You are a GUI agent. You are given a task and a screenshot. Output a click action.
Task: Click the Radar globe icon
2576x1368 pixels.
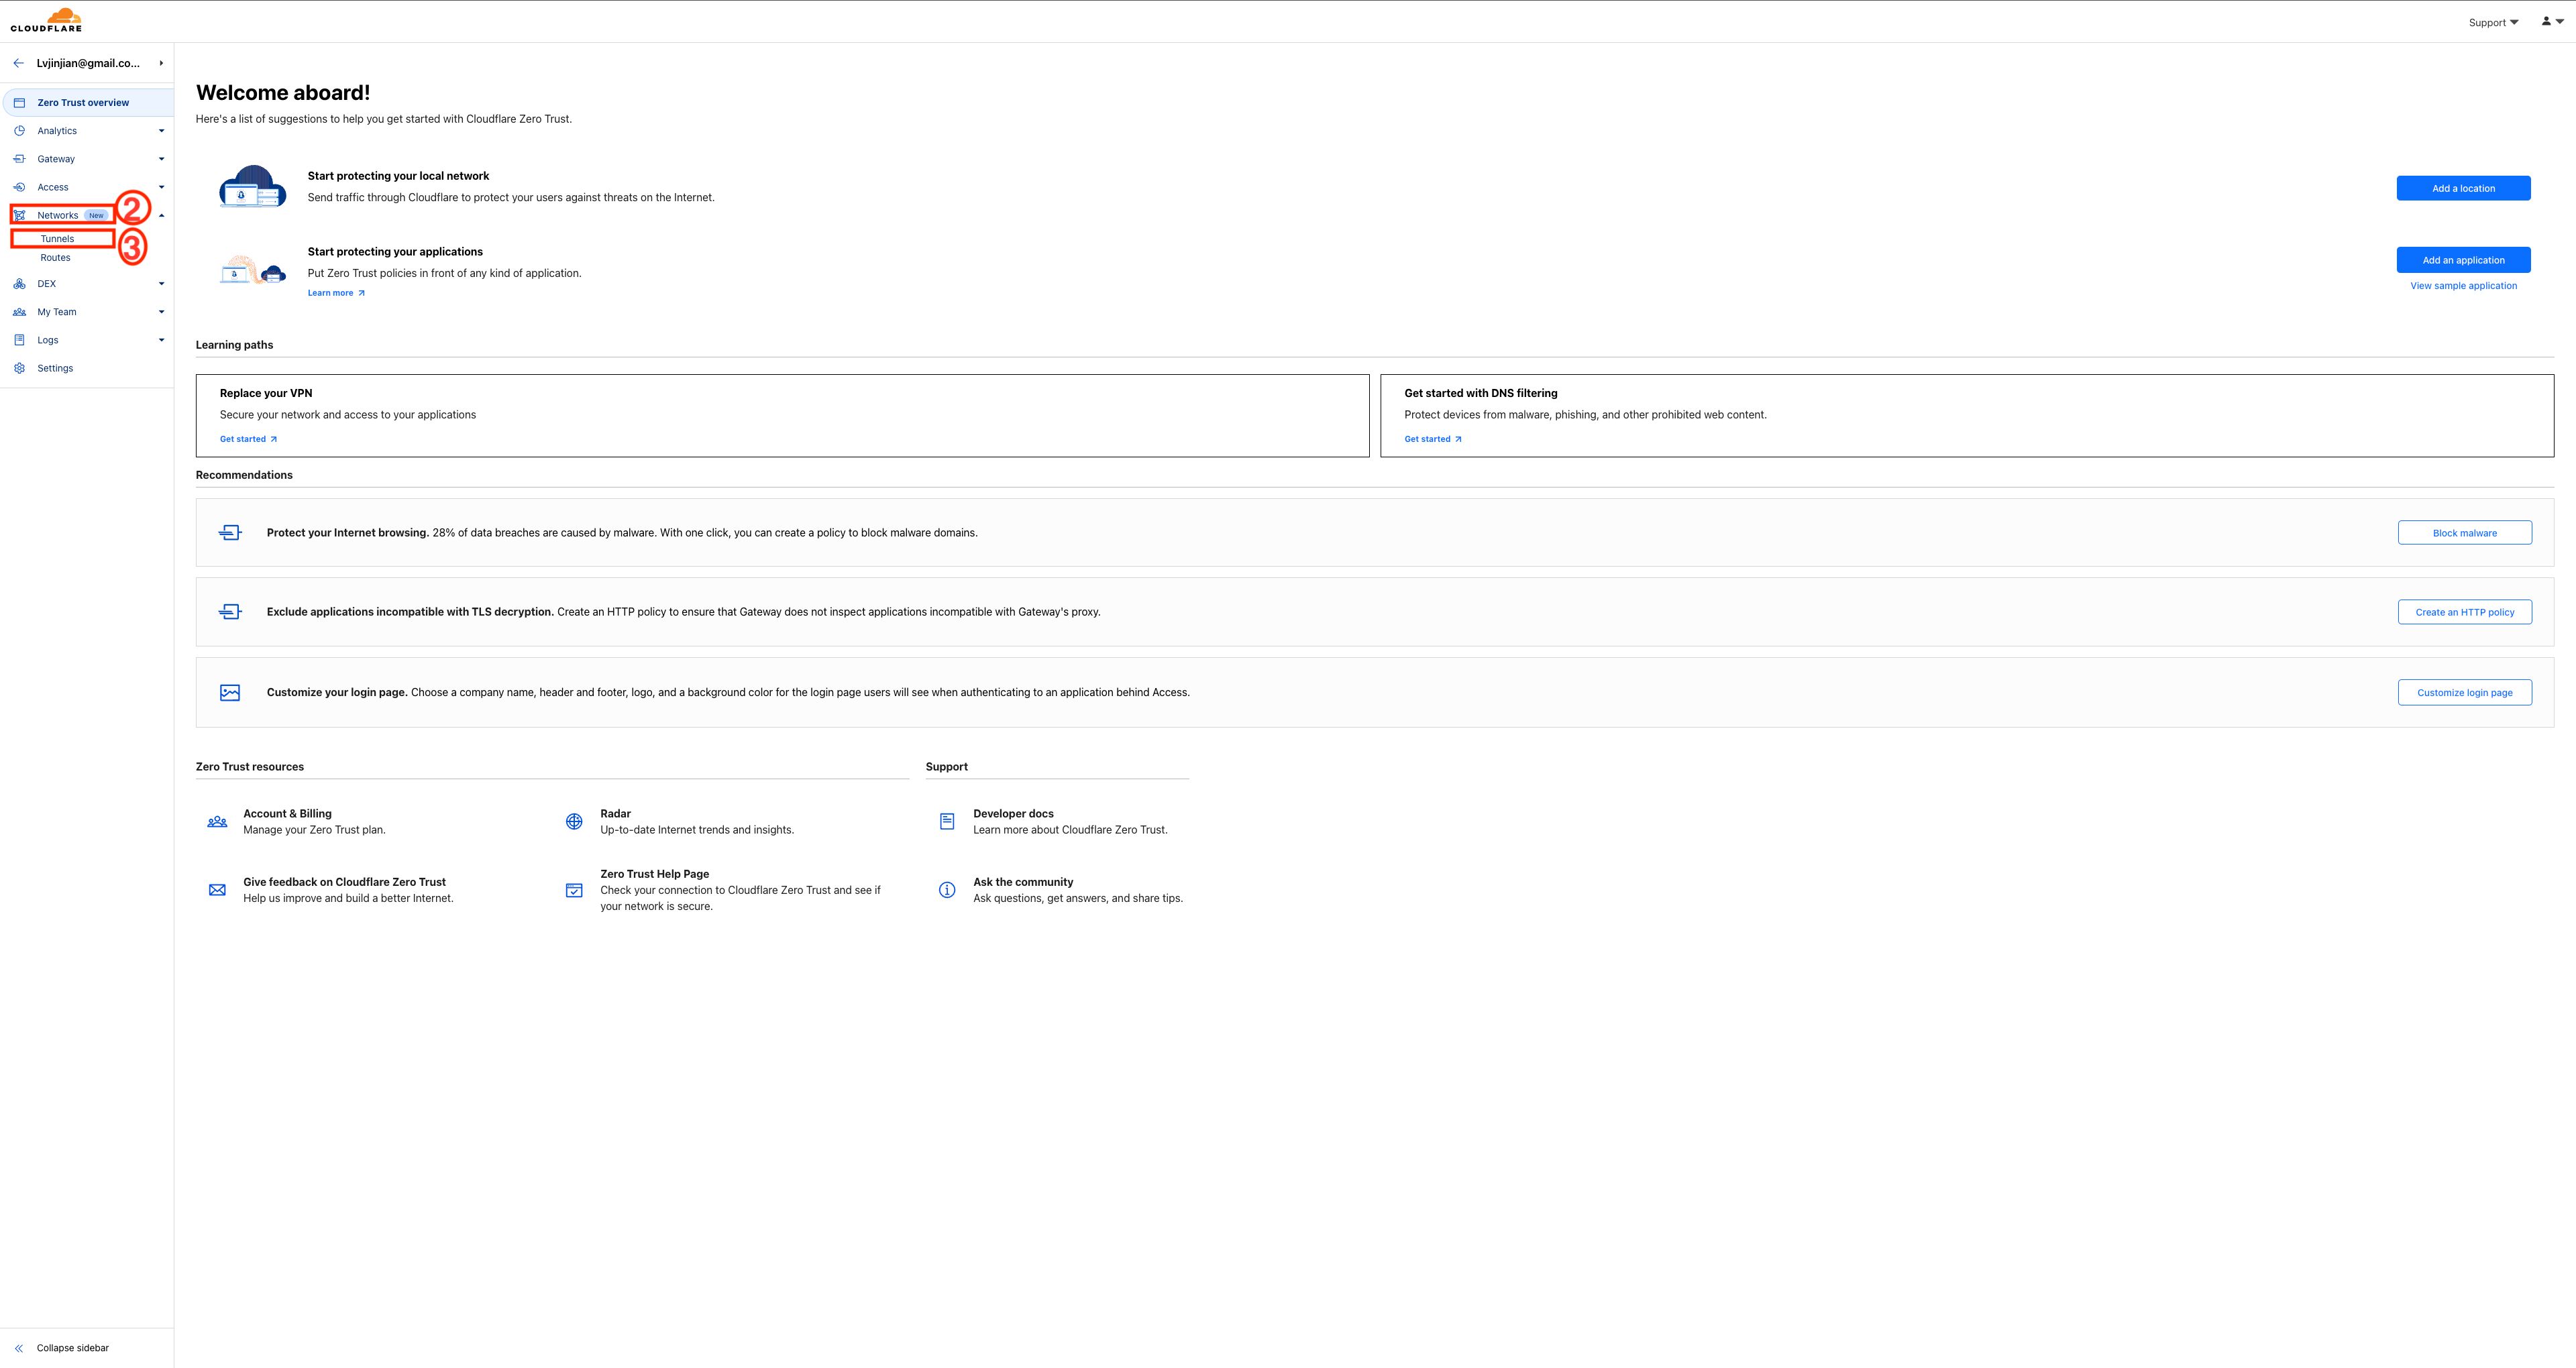click(x=574, y=822)
